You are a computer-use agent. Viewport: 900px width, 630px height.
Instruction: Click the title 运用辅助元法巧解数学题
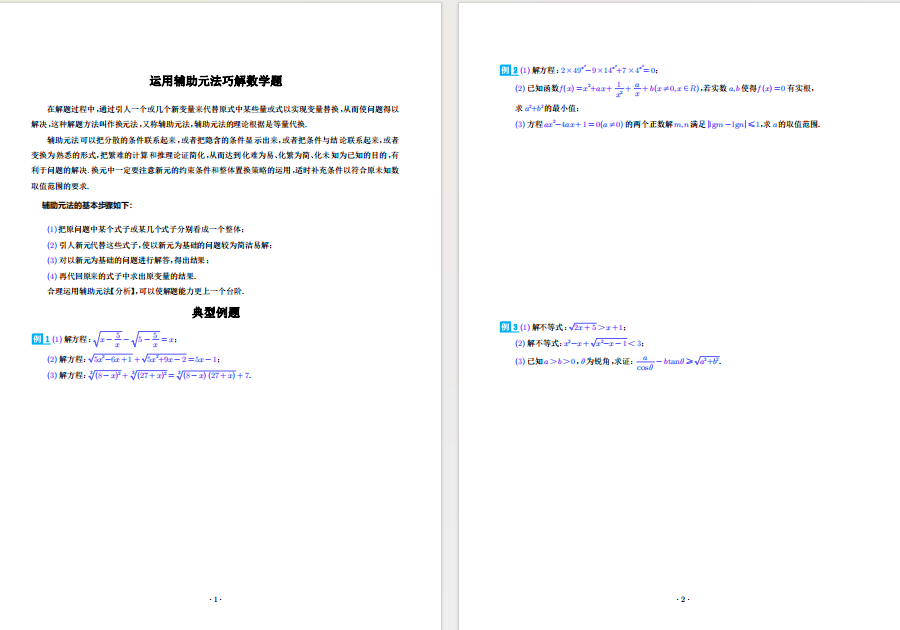pyautogui.click(x=215, y=81)
